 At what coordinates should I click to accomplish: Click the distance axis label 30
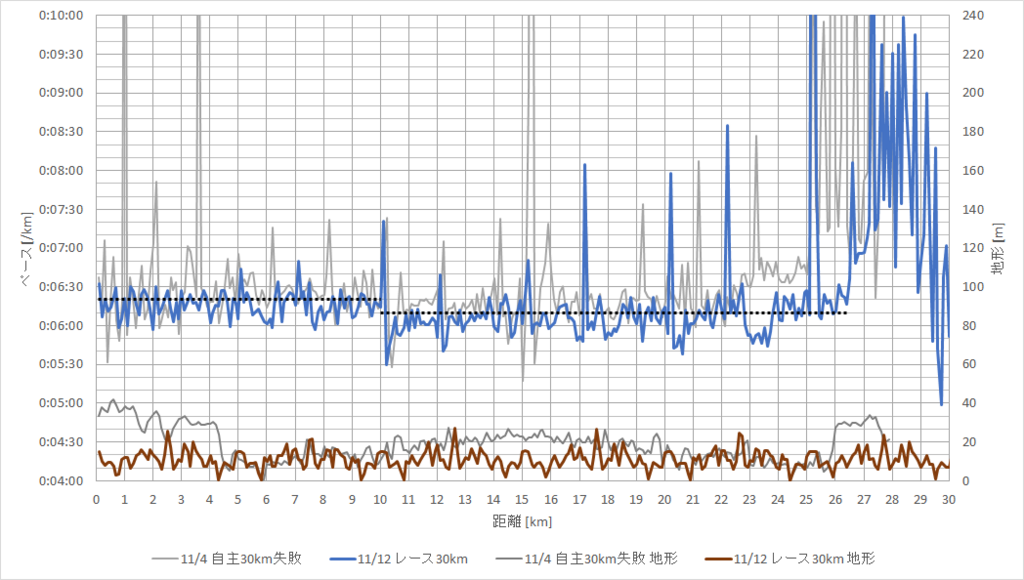pyautogui.click(x=948, y=500)
